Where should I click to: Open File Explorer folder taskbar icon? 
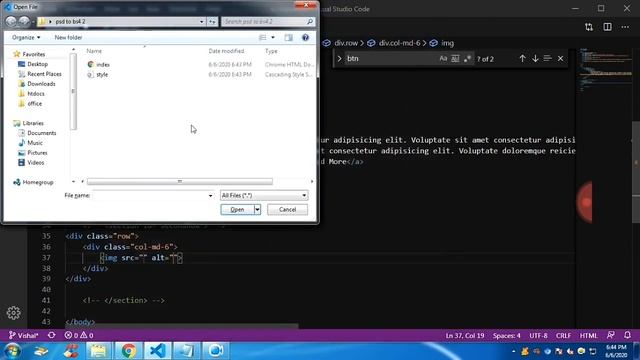pos(99,351)
